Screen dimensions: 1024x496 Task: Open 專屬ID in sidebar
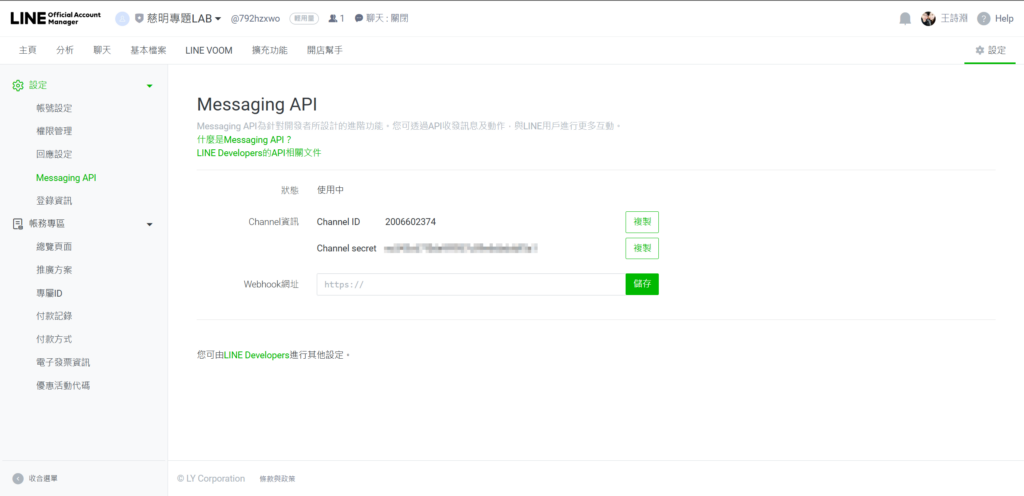click(50, 293)
